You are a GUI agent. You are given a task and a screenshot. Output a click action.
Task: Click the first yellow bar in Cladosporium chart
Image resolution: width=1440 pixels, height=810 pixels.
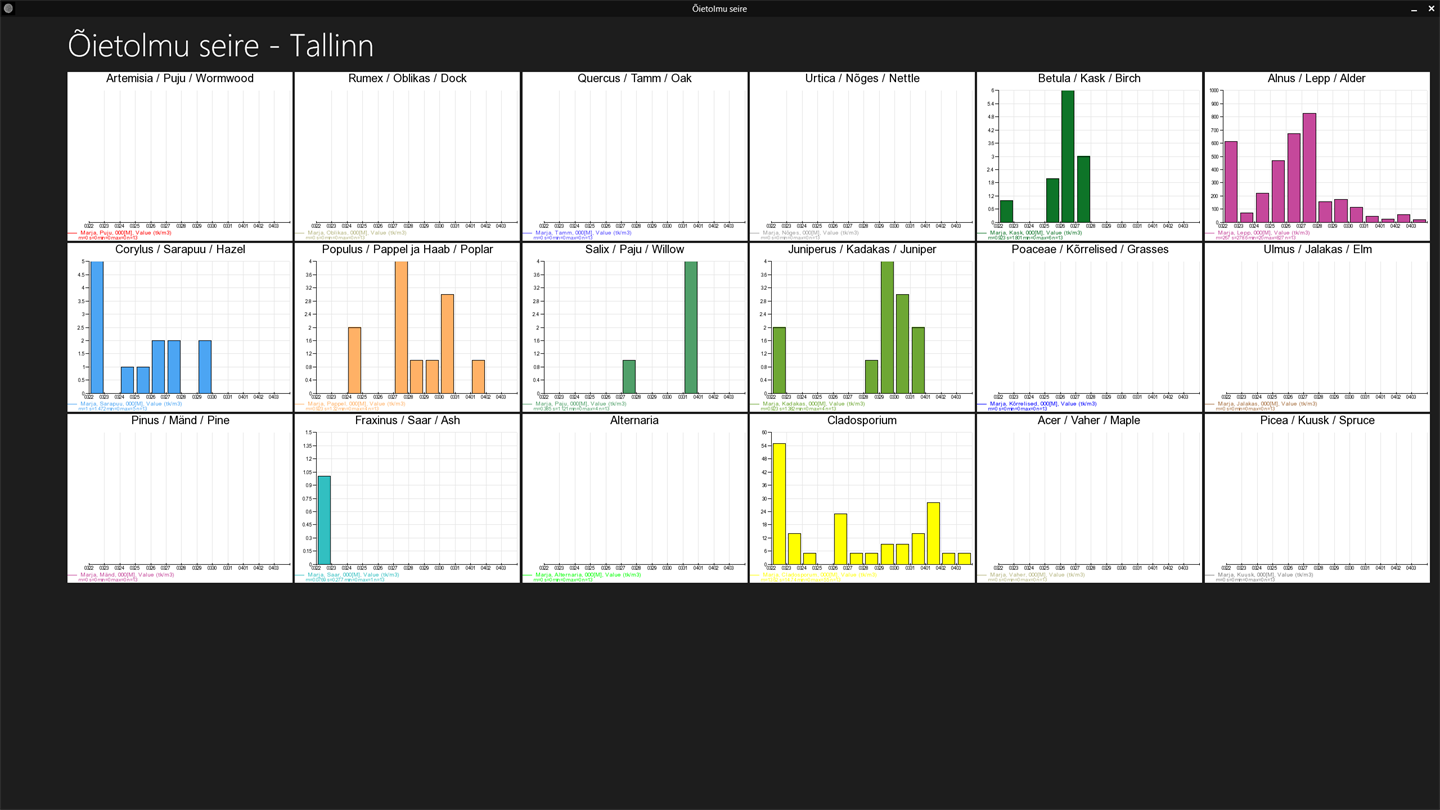click(779, 504)
